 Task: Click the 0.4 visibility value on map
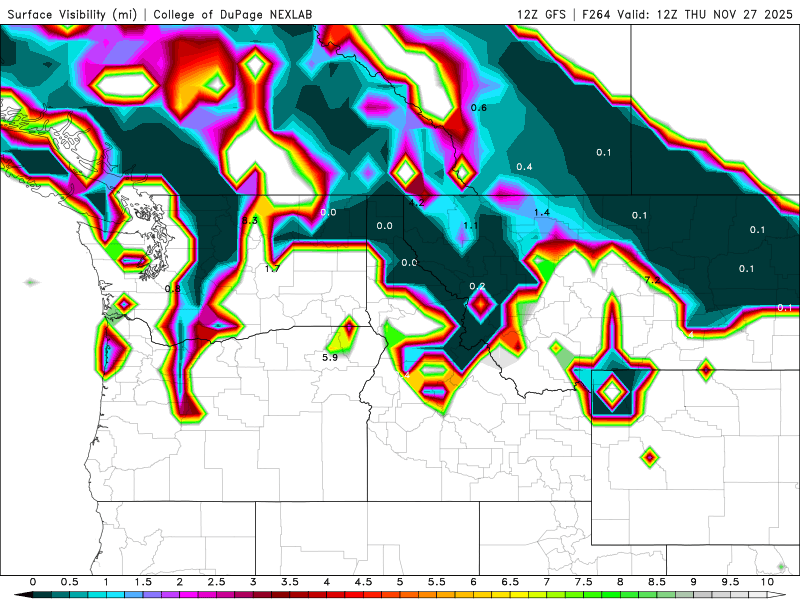[524, 167]
